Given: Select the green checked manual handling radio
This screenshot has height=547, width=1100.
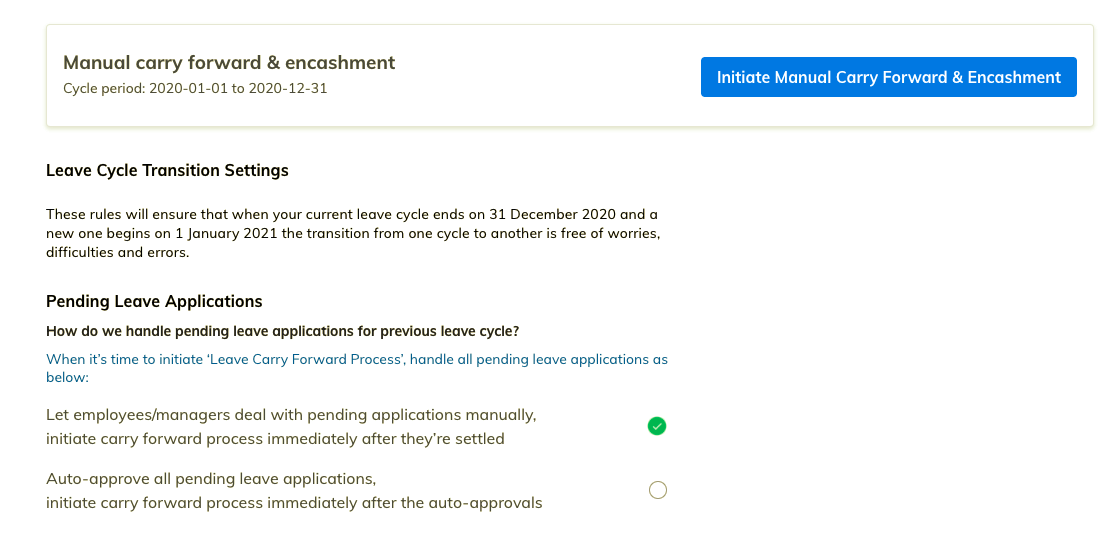Looking at the screenshot, I should [657, 426].
